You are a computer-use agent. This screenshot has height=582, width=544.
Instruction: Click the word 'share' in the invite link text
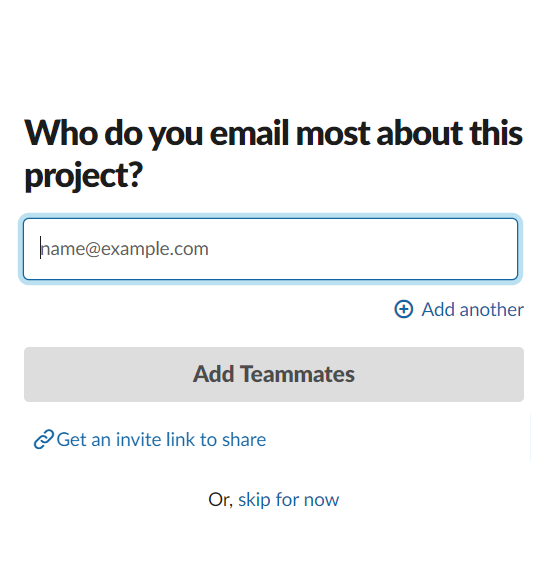(x=244, y=439)
